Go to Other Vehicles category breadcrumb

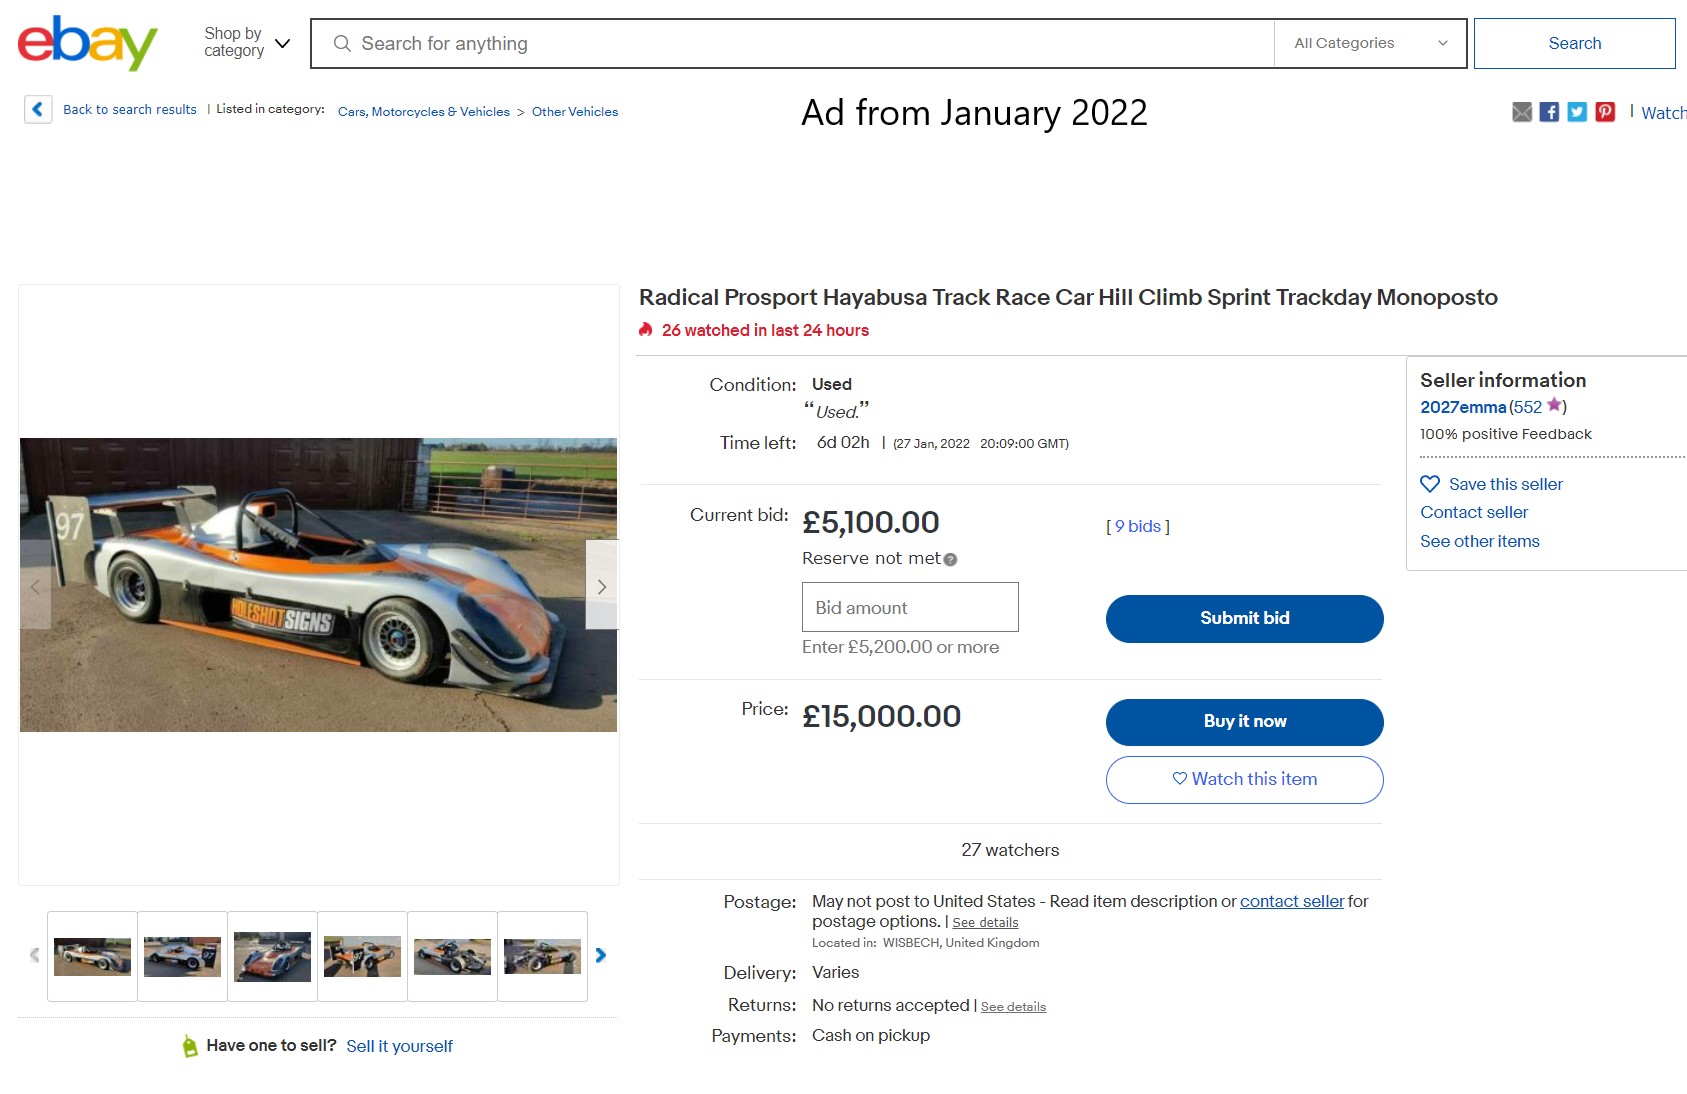tap(575, 112)
